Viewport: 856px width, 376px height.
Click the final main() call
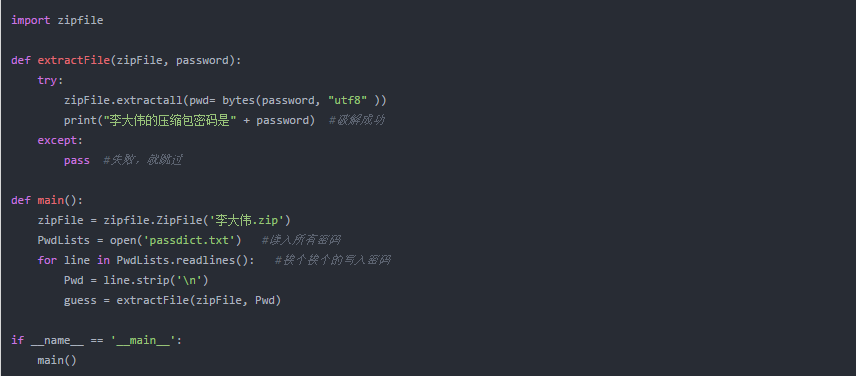pyautogui.click(x=57, y=360)
